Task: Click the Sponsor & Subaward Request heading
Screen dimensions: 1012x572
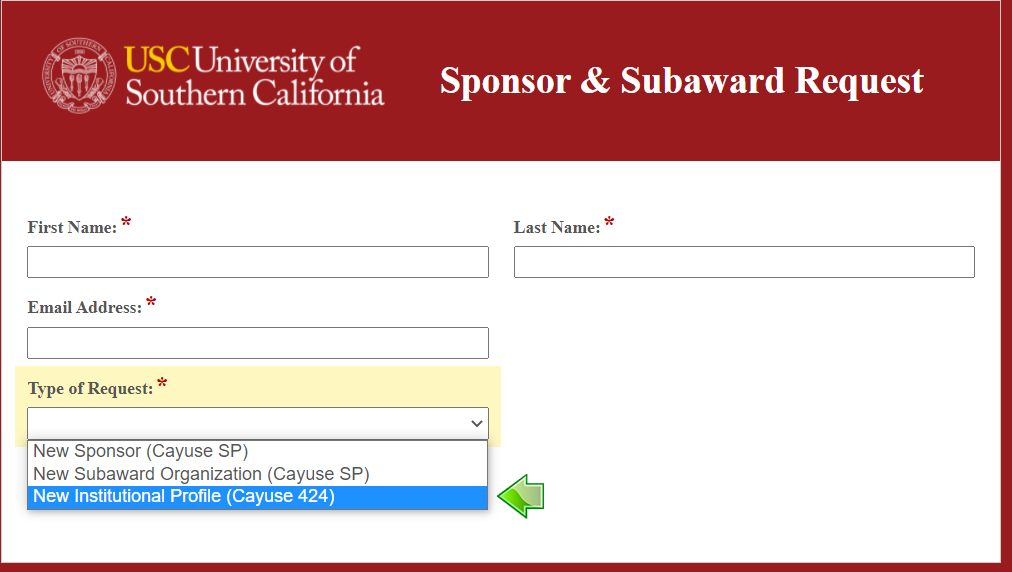Action: (x=682, y=81)
